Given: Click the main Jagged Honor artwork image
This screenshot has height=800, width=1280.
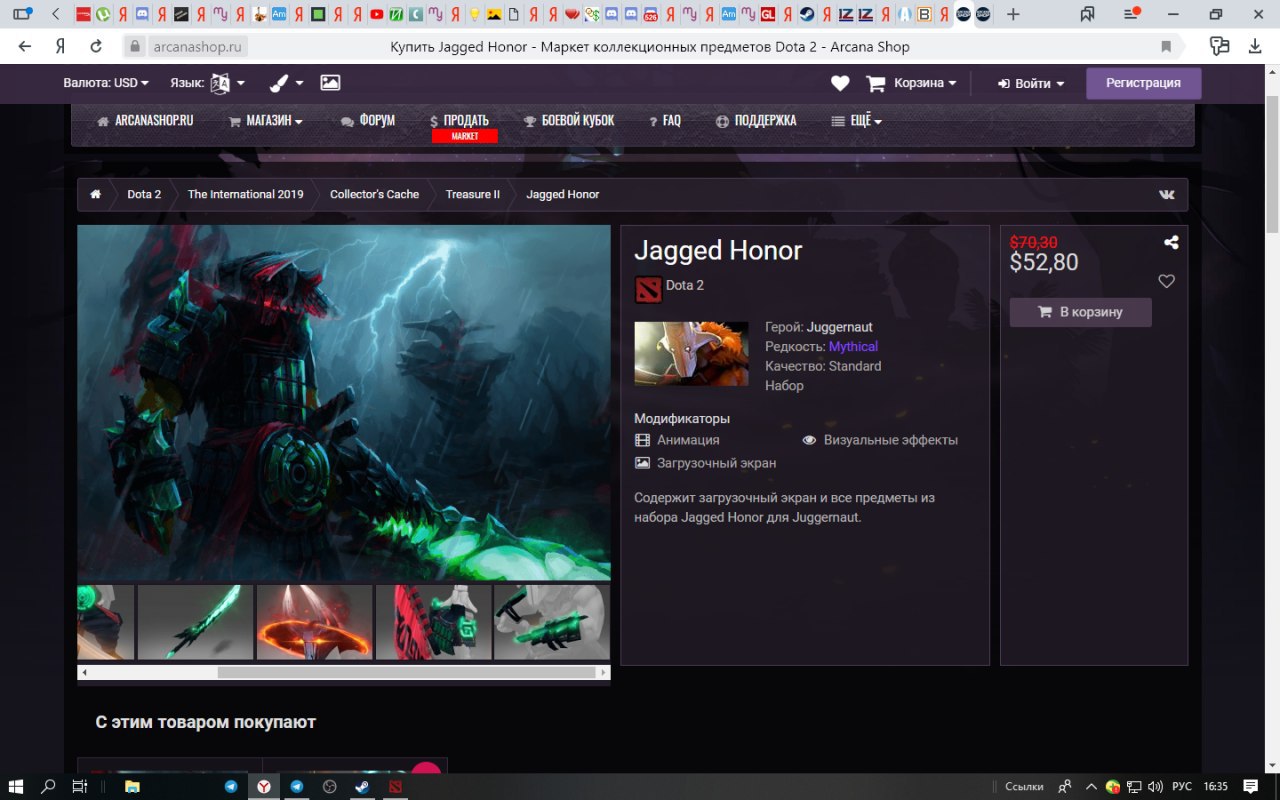Looking at the screenshot, I should point(344,402).
